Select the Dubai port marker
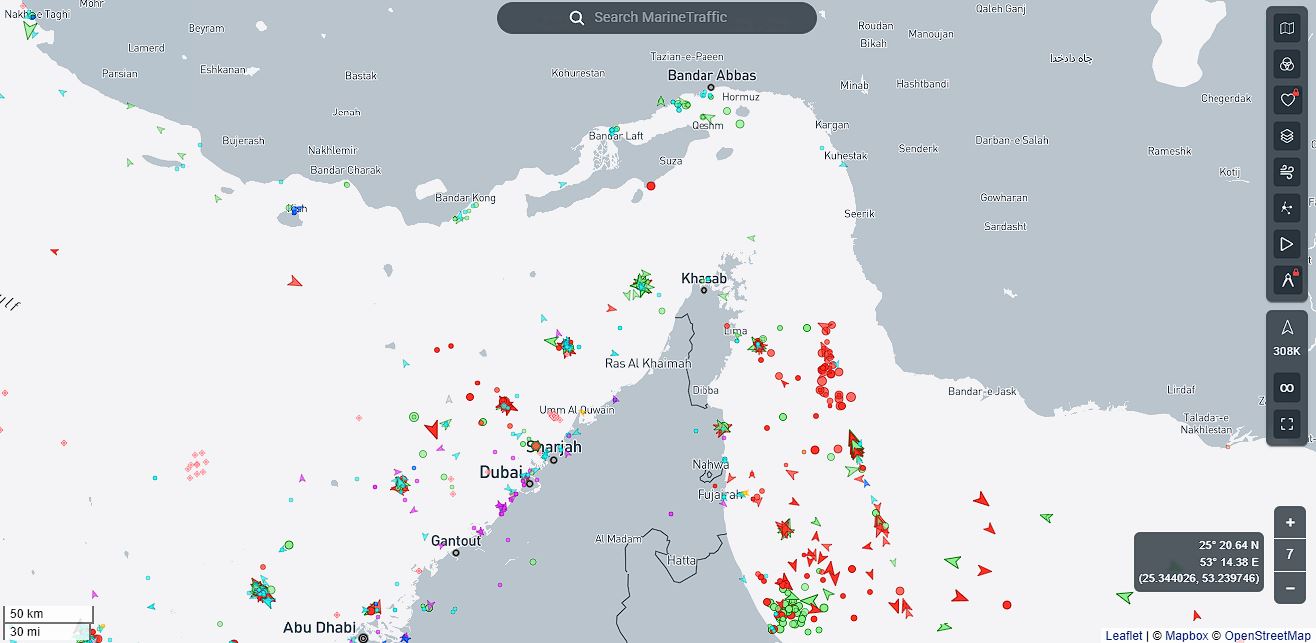The width and height of the screenshot is (1316, 643). pyautogui.click(x=529, y=484)
